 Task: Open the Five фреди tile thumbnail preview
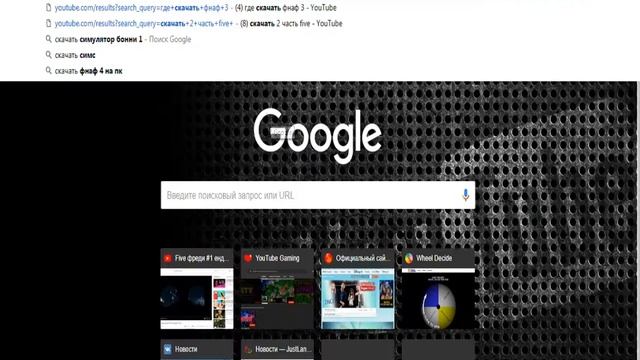(197, 298)
